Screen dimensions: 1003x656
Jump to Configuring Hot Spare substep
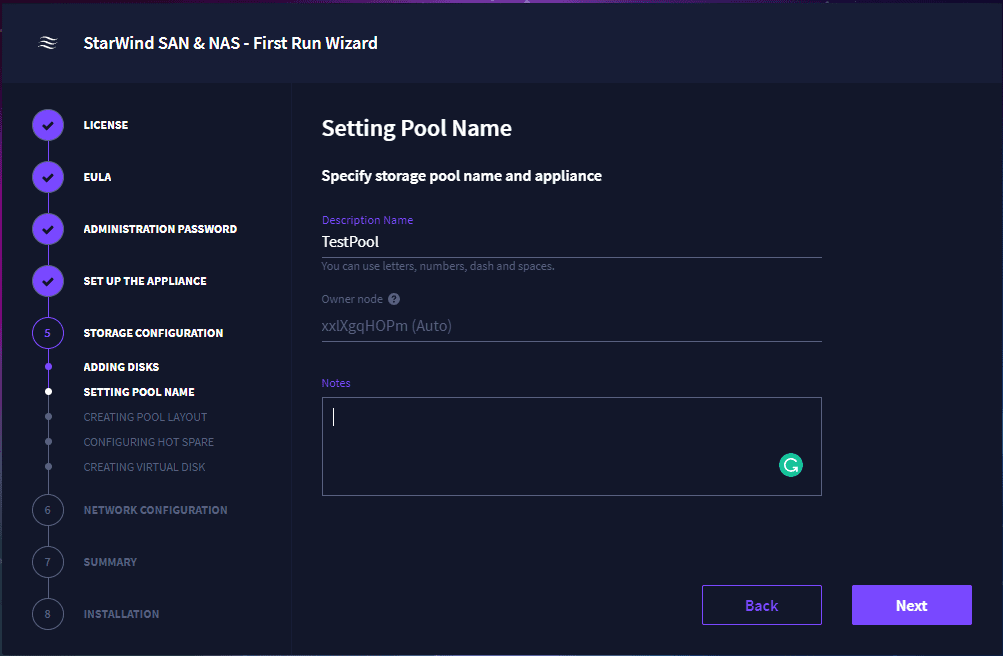pos(148,442)
